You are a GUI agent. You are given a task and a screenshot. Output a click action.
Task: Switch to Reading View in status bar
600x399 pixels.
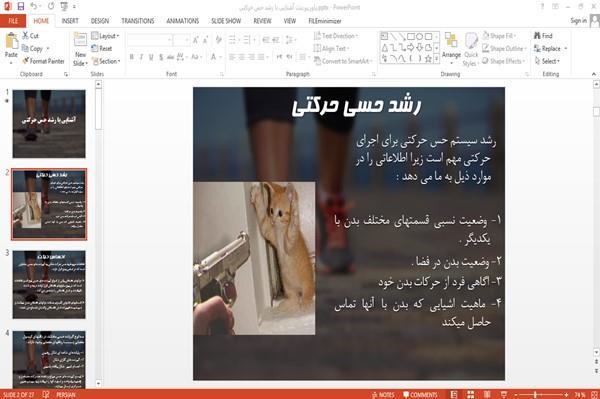pyautogui.click(x=487, y=394)
